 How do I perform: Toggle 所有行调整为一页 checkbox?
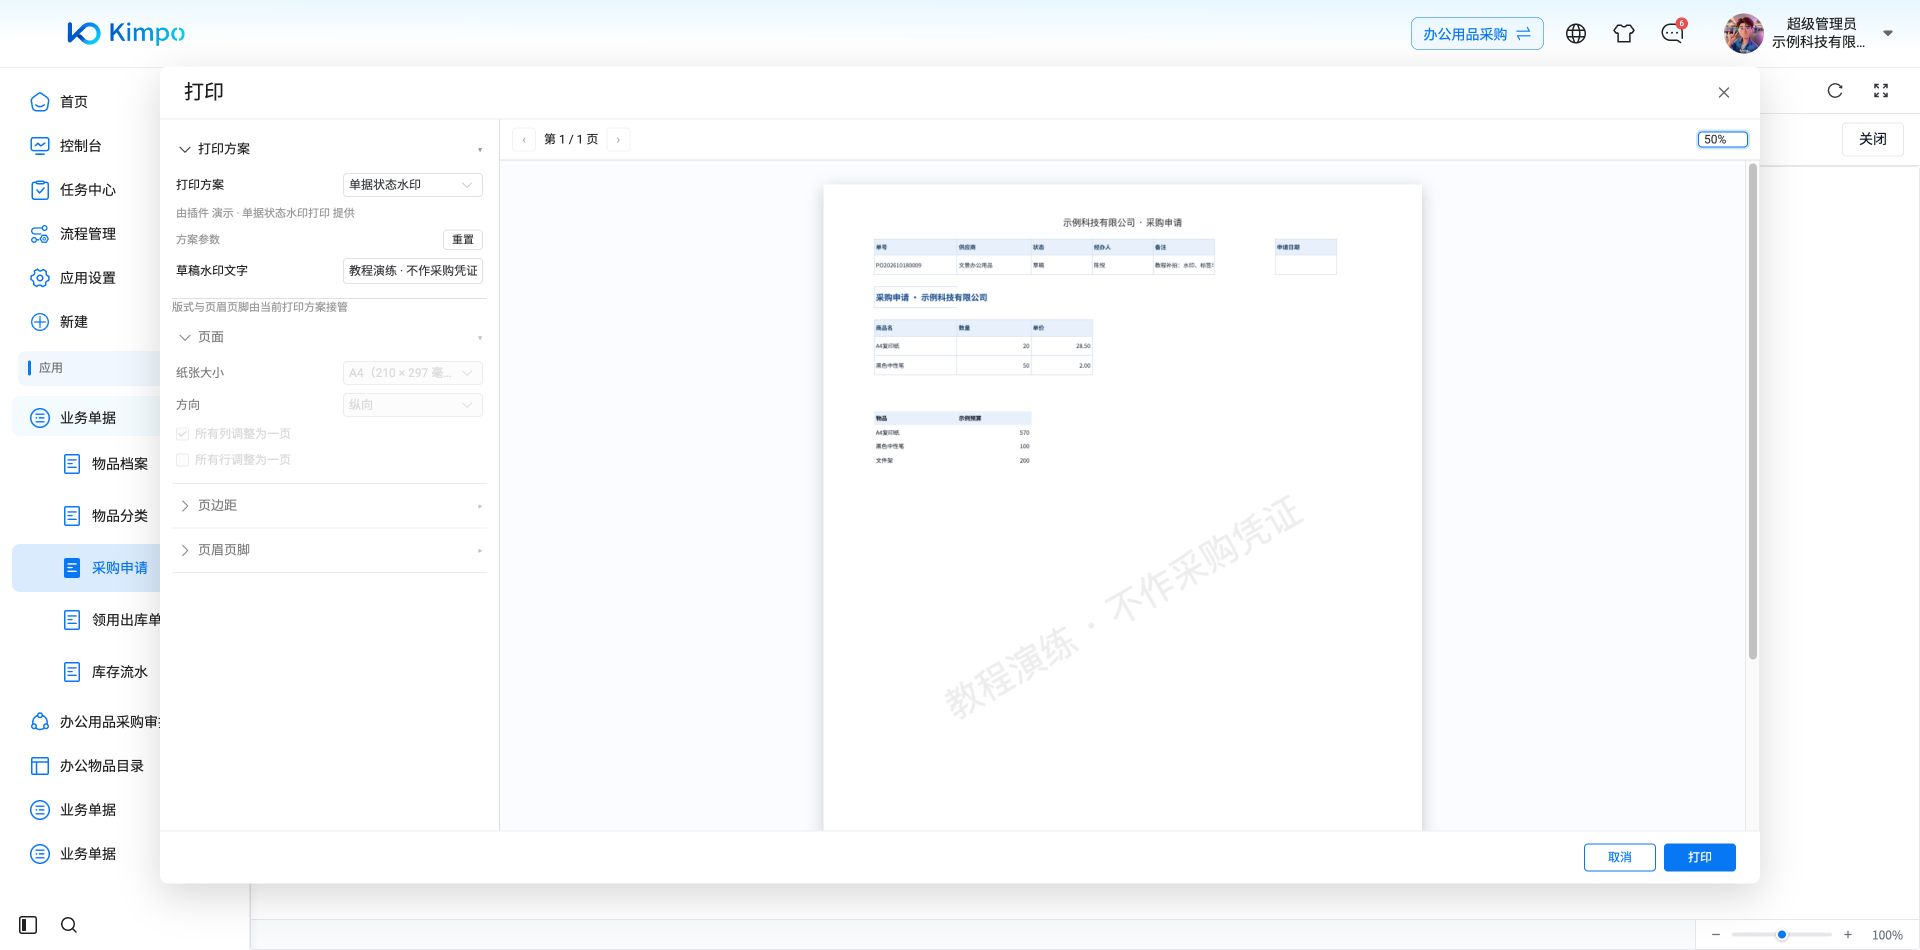tap(182, 460)
